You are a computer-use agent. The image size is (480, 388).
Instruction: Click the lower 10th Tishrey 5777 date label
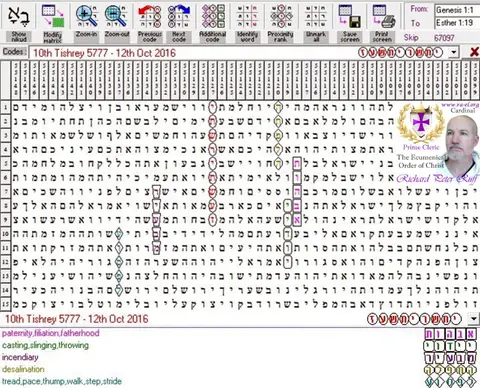pos(76,319)
